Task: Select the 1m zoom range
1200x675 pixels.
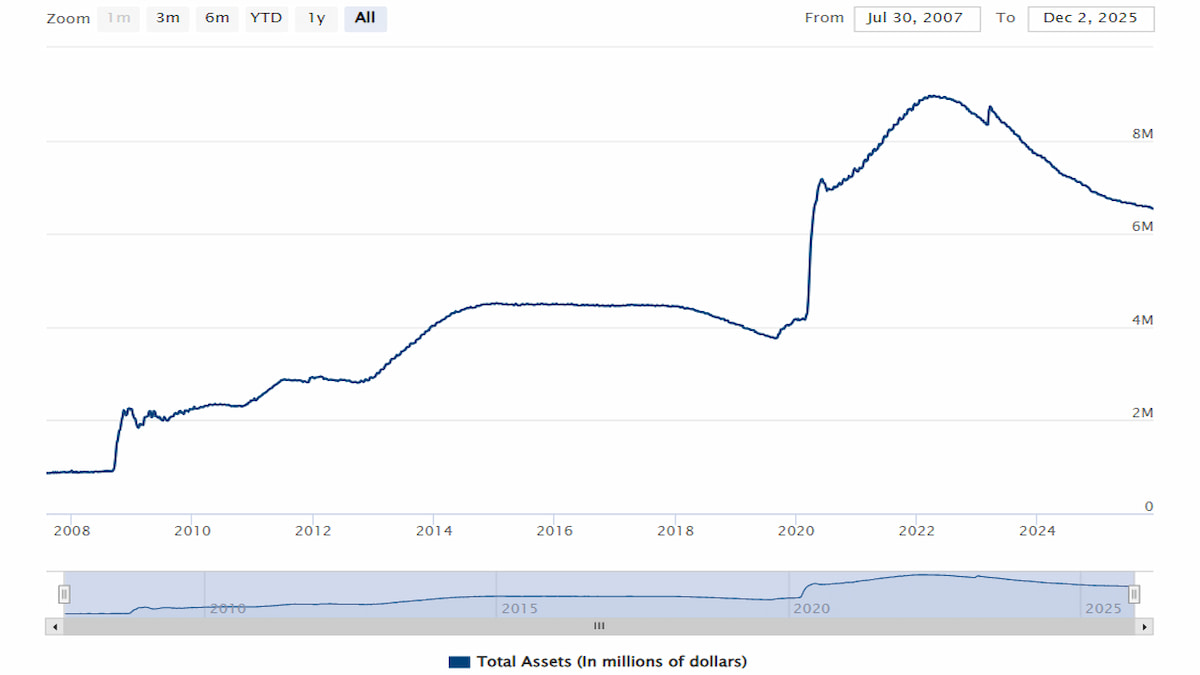Action: tap(119, 18)
